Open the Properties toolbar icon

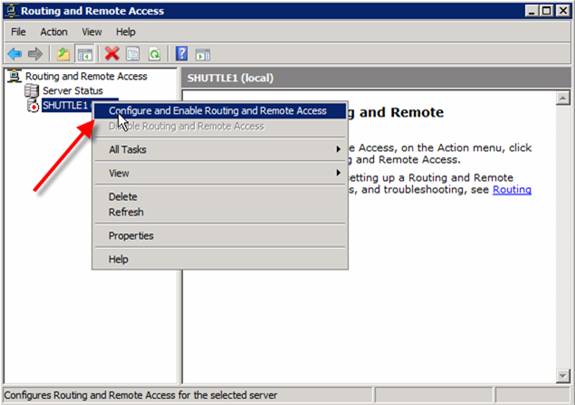(133, 54)
